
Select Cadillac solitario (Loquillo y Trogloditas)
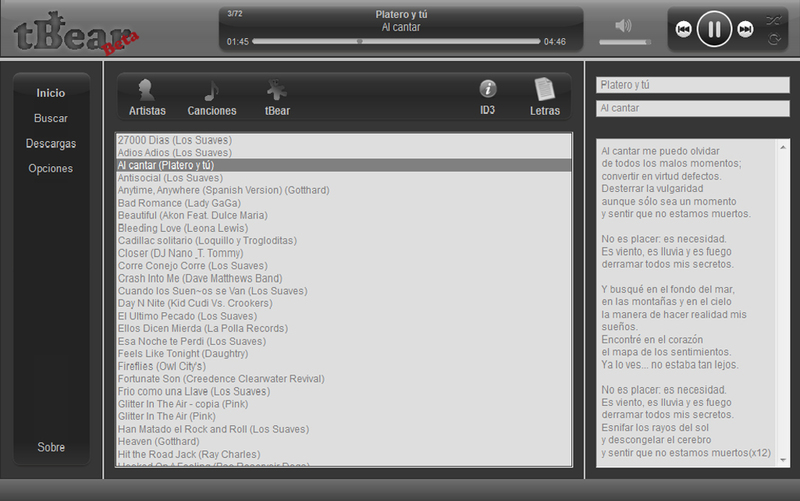344,240
